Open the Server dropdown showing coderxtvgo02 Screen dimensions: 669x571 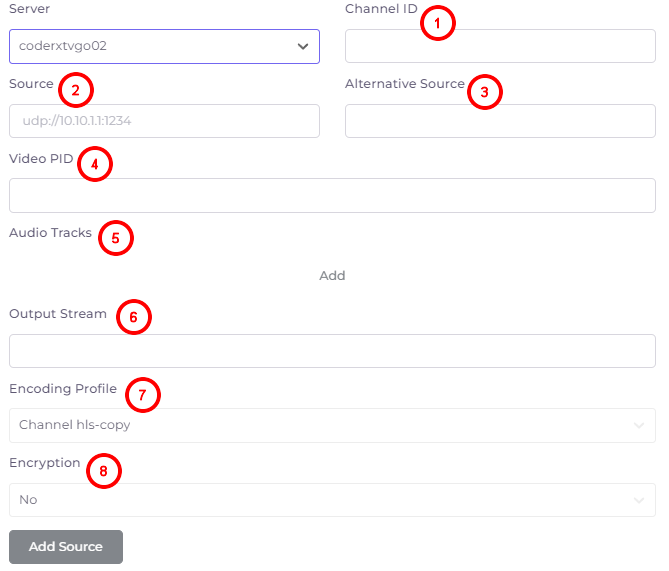(164, 46)
